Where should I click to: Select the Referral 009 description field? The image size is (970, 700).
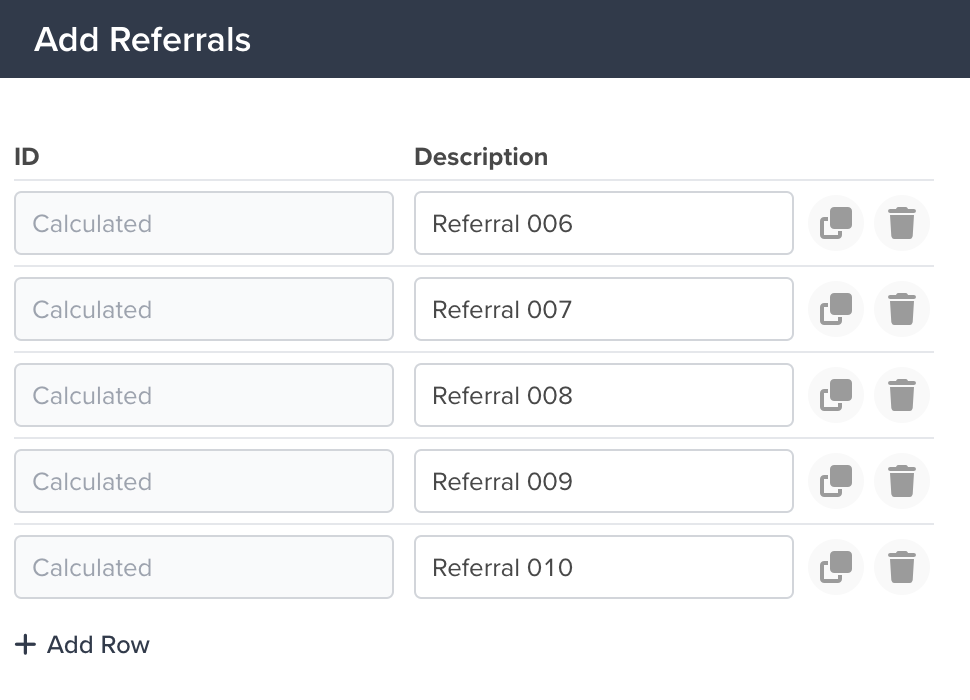pyautogui.click(x=604, y=481)
